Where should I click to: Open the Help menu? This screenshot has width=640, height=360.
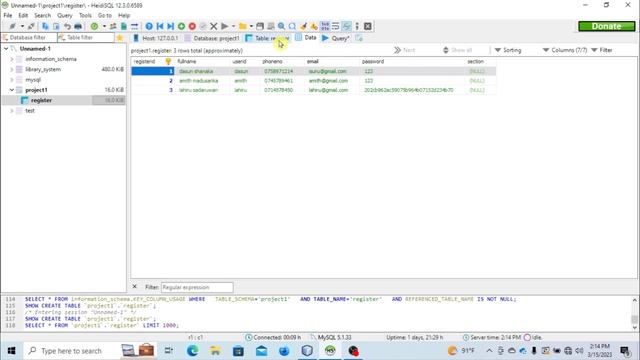pyautogui.click(x=124, y=16)
